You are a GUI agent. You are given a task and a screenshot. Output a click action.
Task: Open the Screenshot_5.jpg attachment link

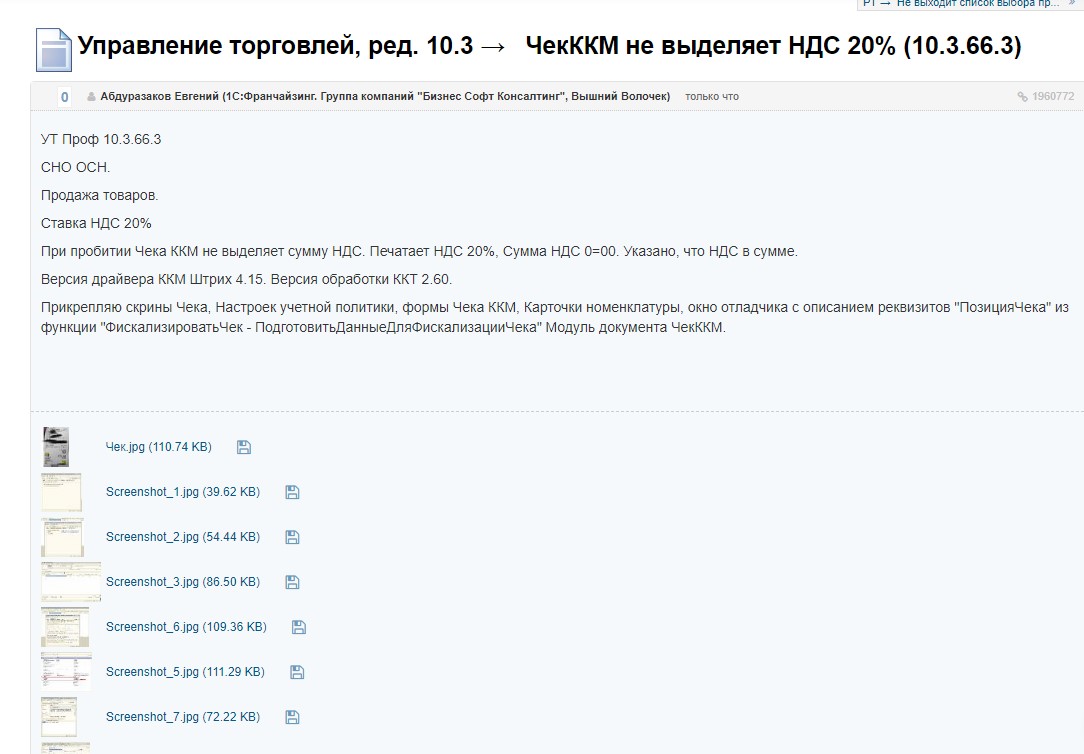[185, 672]
